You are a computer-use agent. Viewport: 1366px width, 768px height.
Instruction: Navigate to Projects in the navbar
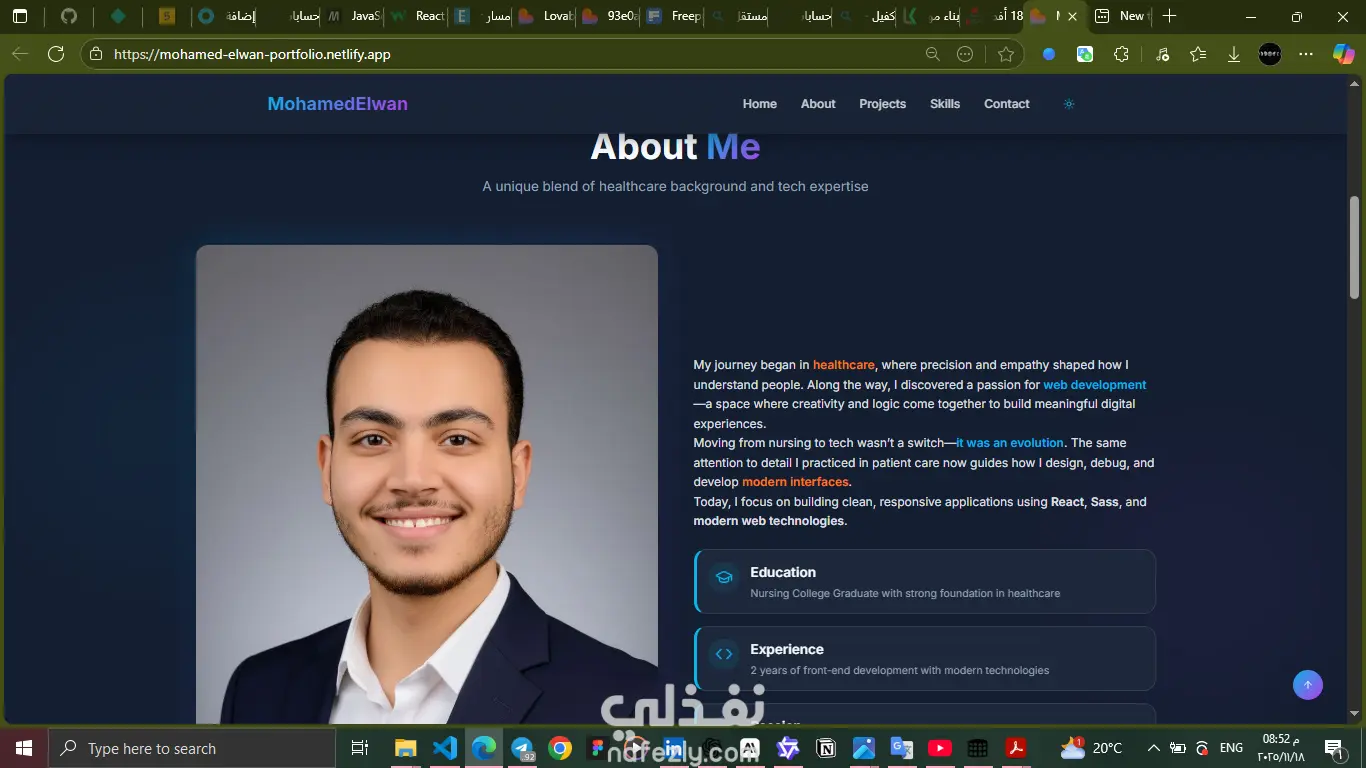tap(883, 104)
